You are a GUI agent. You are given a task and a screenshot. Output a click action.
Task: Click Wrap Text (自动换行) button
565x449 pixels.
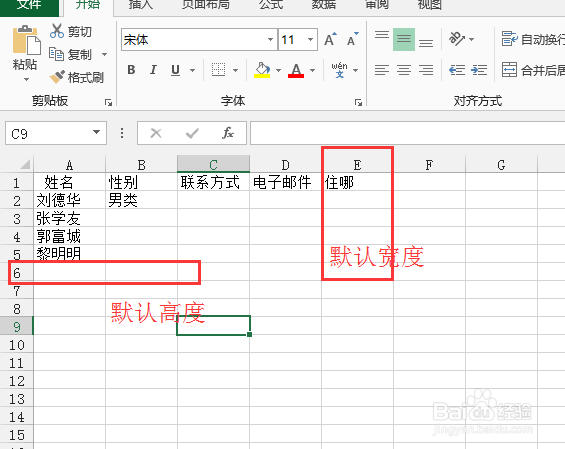[x=533, y=39]
